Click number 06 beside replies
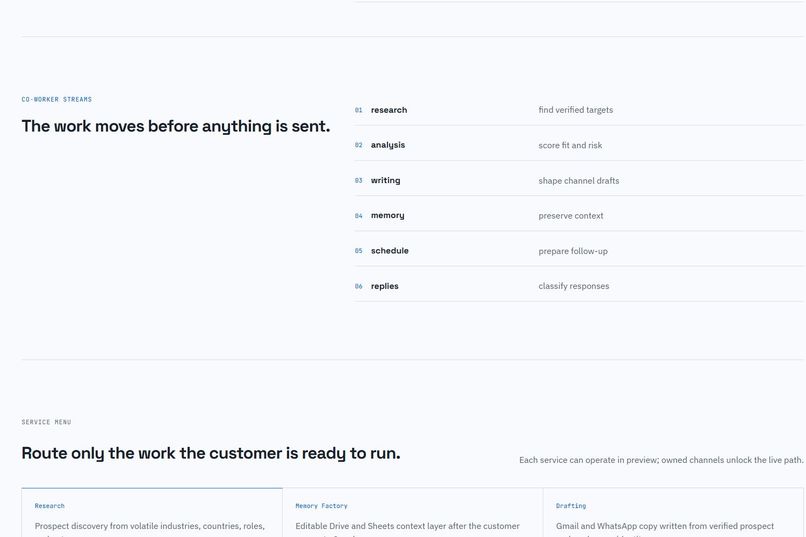This screenshot has width=806, height=537. (x=358, y=286)
